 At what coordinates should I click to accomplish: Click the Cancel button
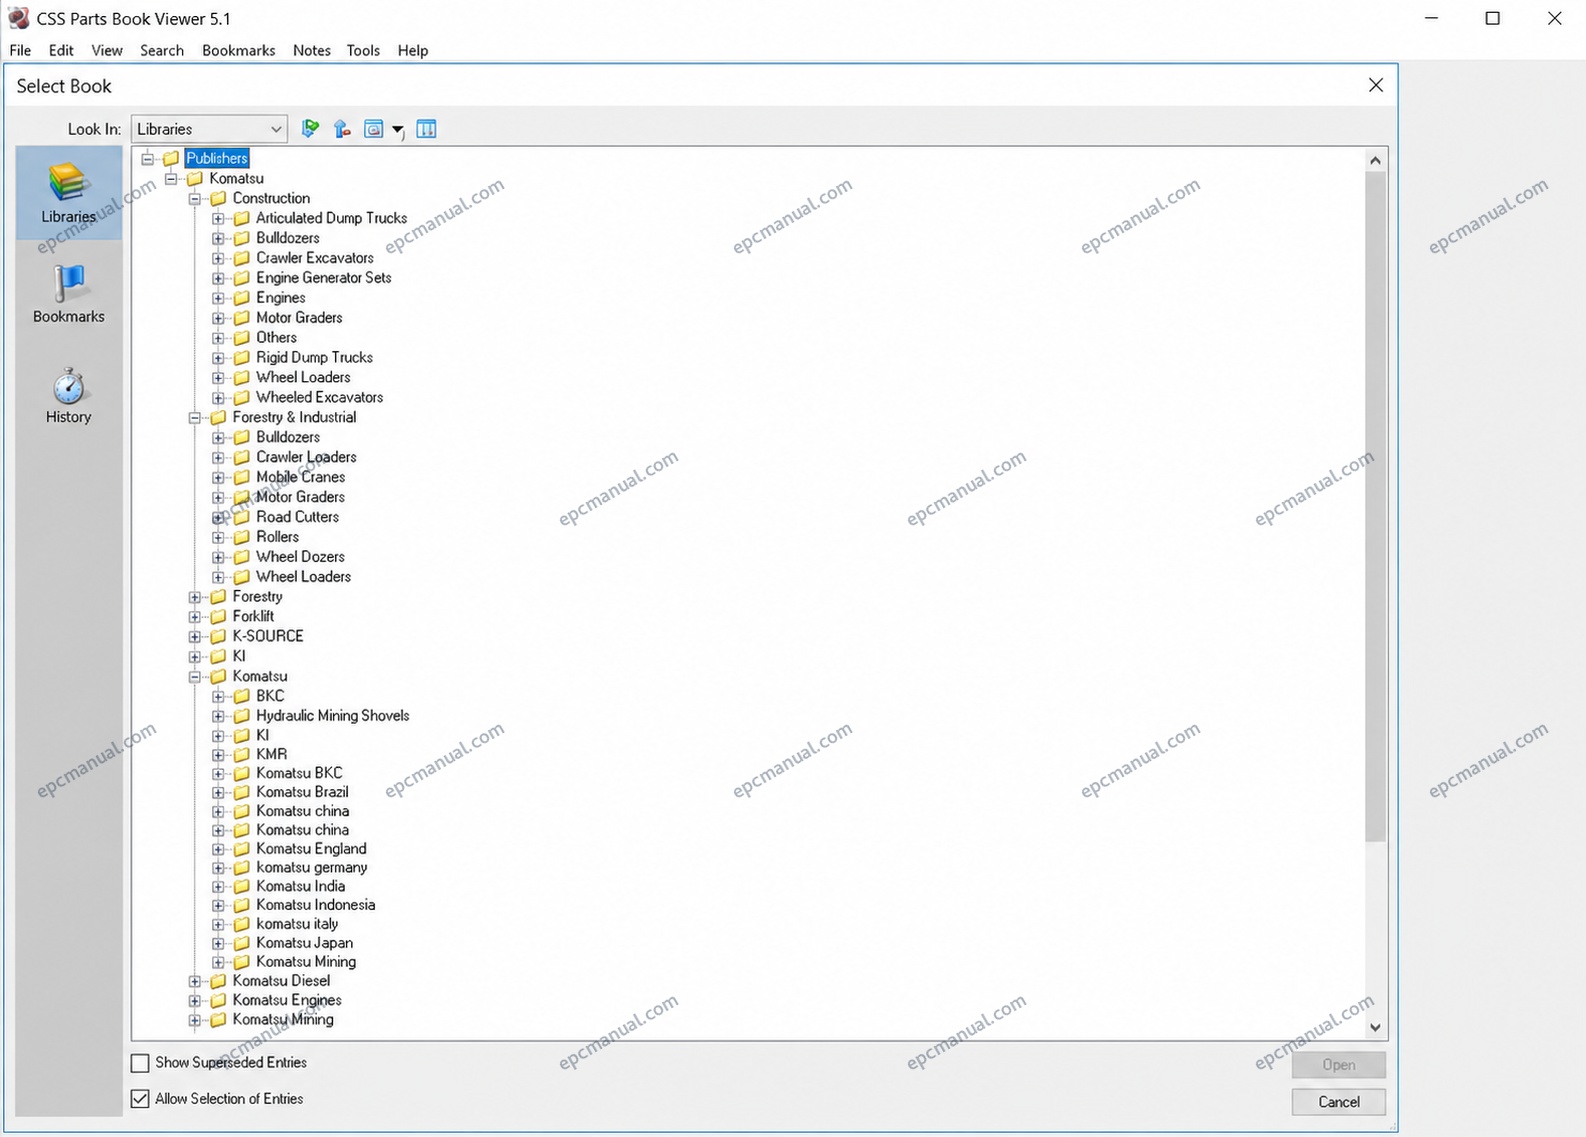[x=1338, y=1102]
